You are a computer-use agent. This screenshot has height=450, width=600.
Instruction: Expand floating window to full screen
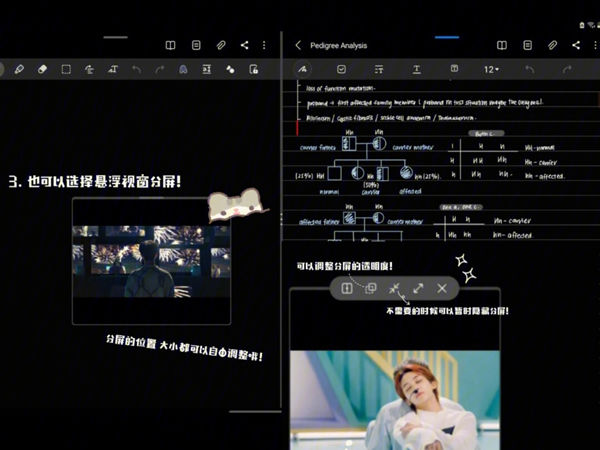[418, 288]
